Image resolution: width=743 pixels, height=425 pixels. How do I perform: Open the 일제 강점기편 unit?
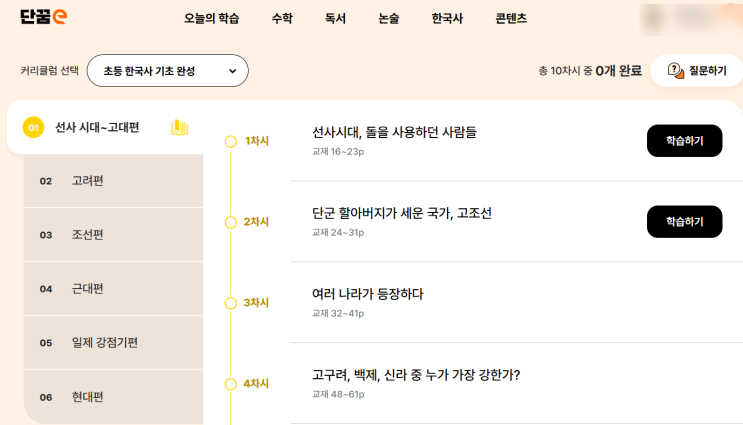point(105,343)
